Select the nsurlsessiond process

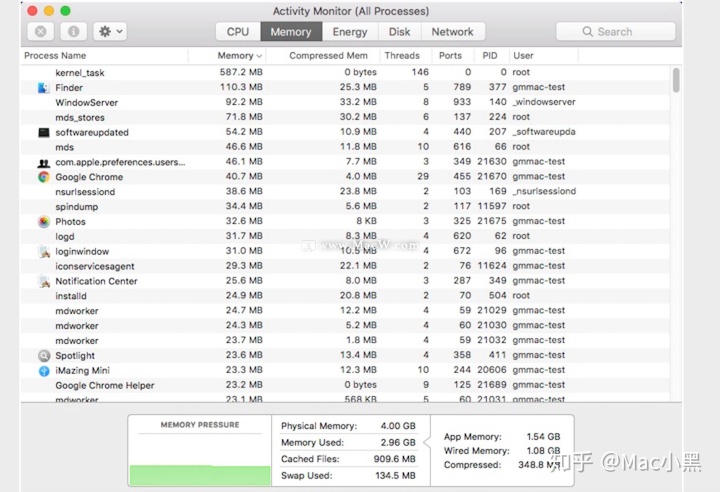point(345,192)
